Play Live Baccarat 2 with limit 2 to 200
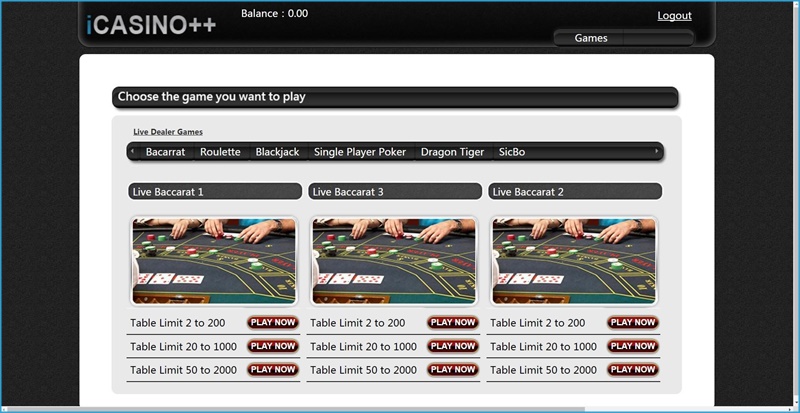 633,323
